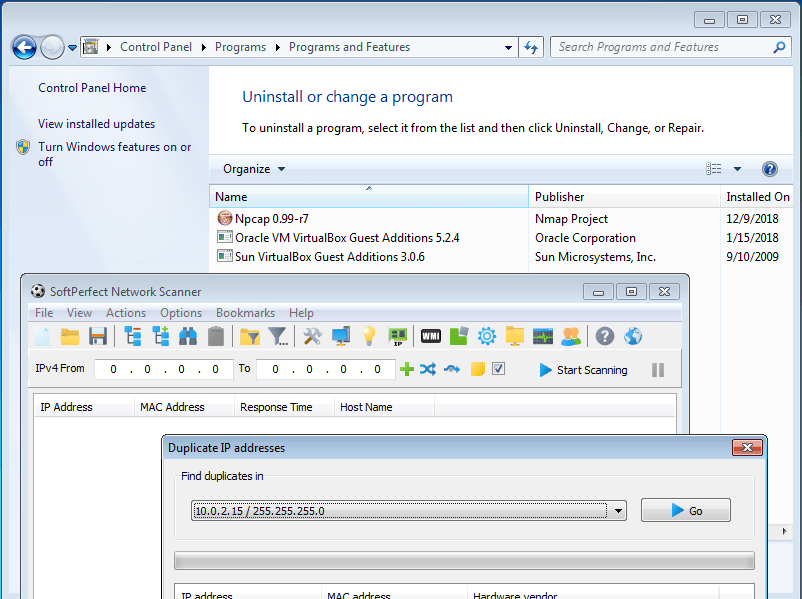Image resolution: width=802 pixels, height=599 pixels.
Task: Click the green waveform monitor icon
Action: (x=543, y=336)
